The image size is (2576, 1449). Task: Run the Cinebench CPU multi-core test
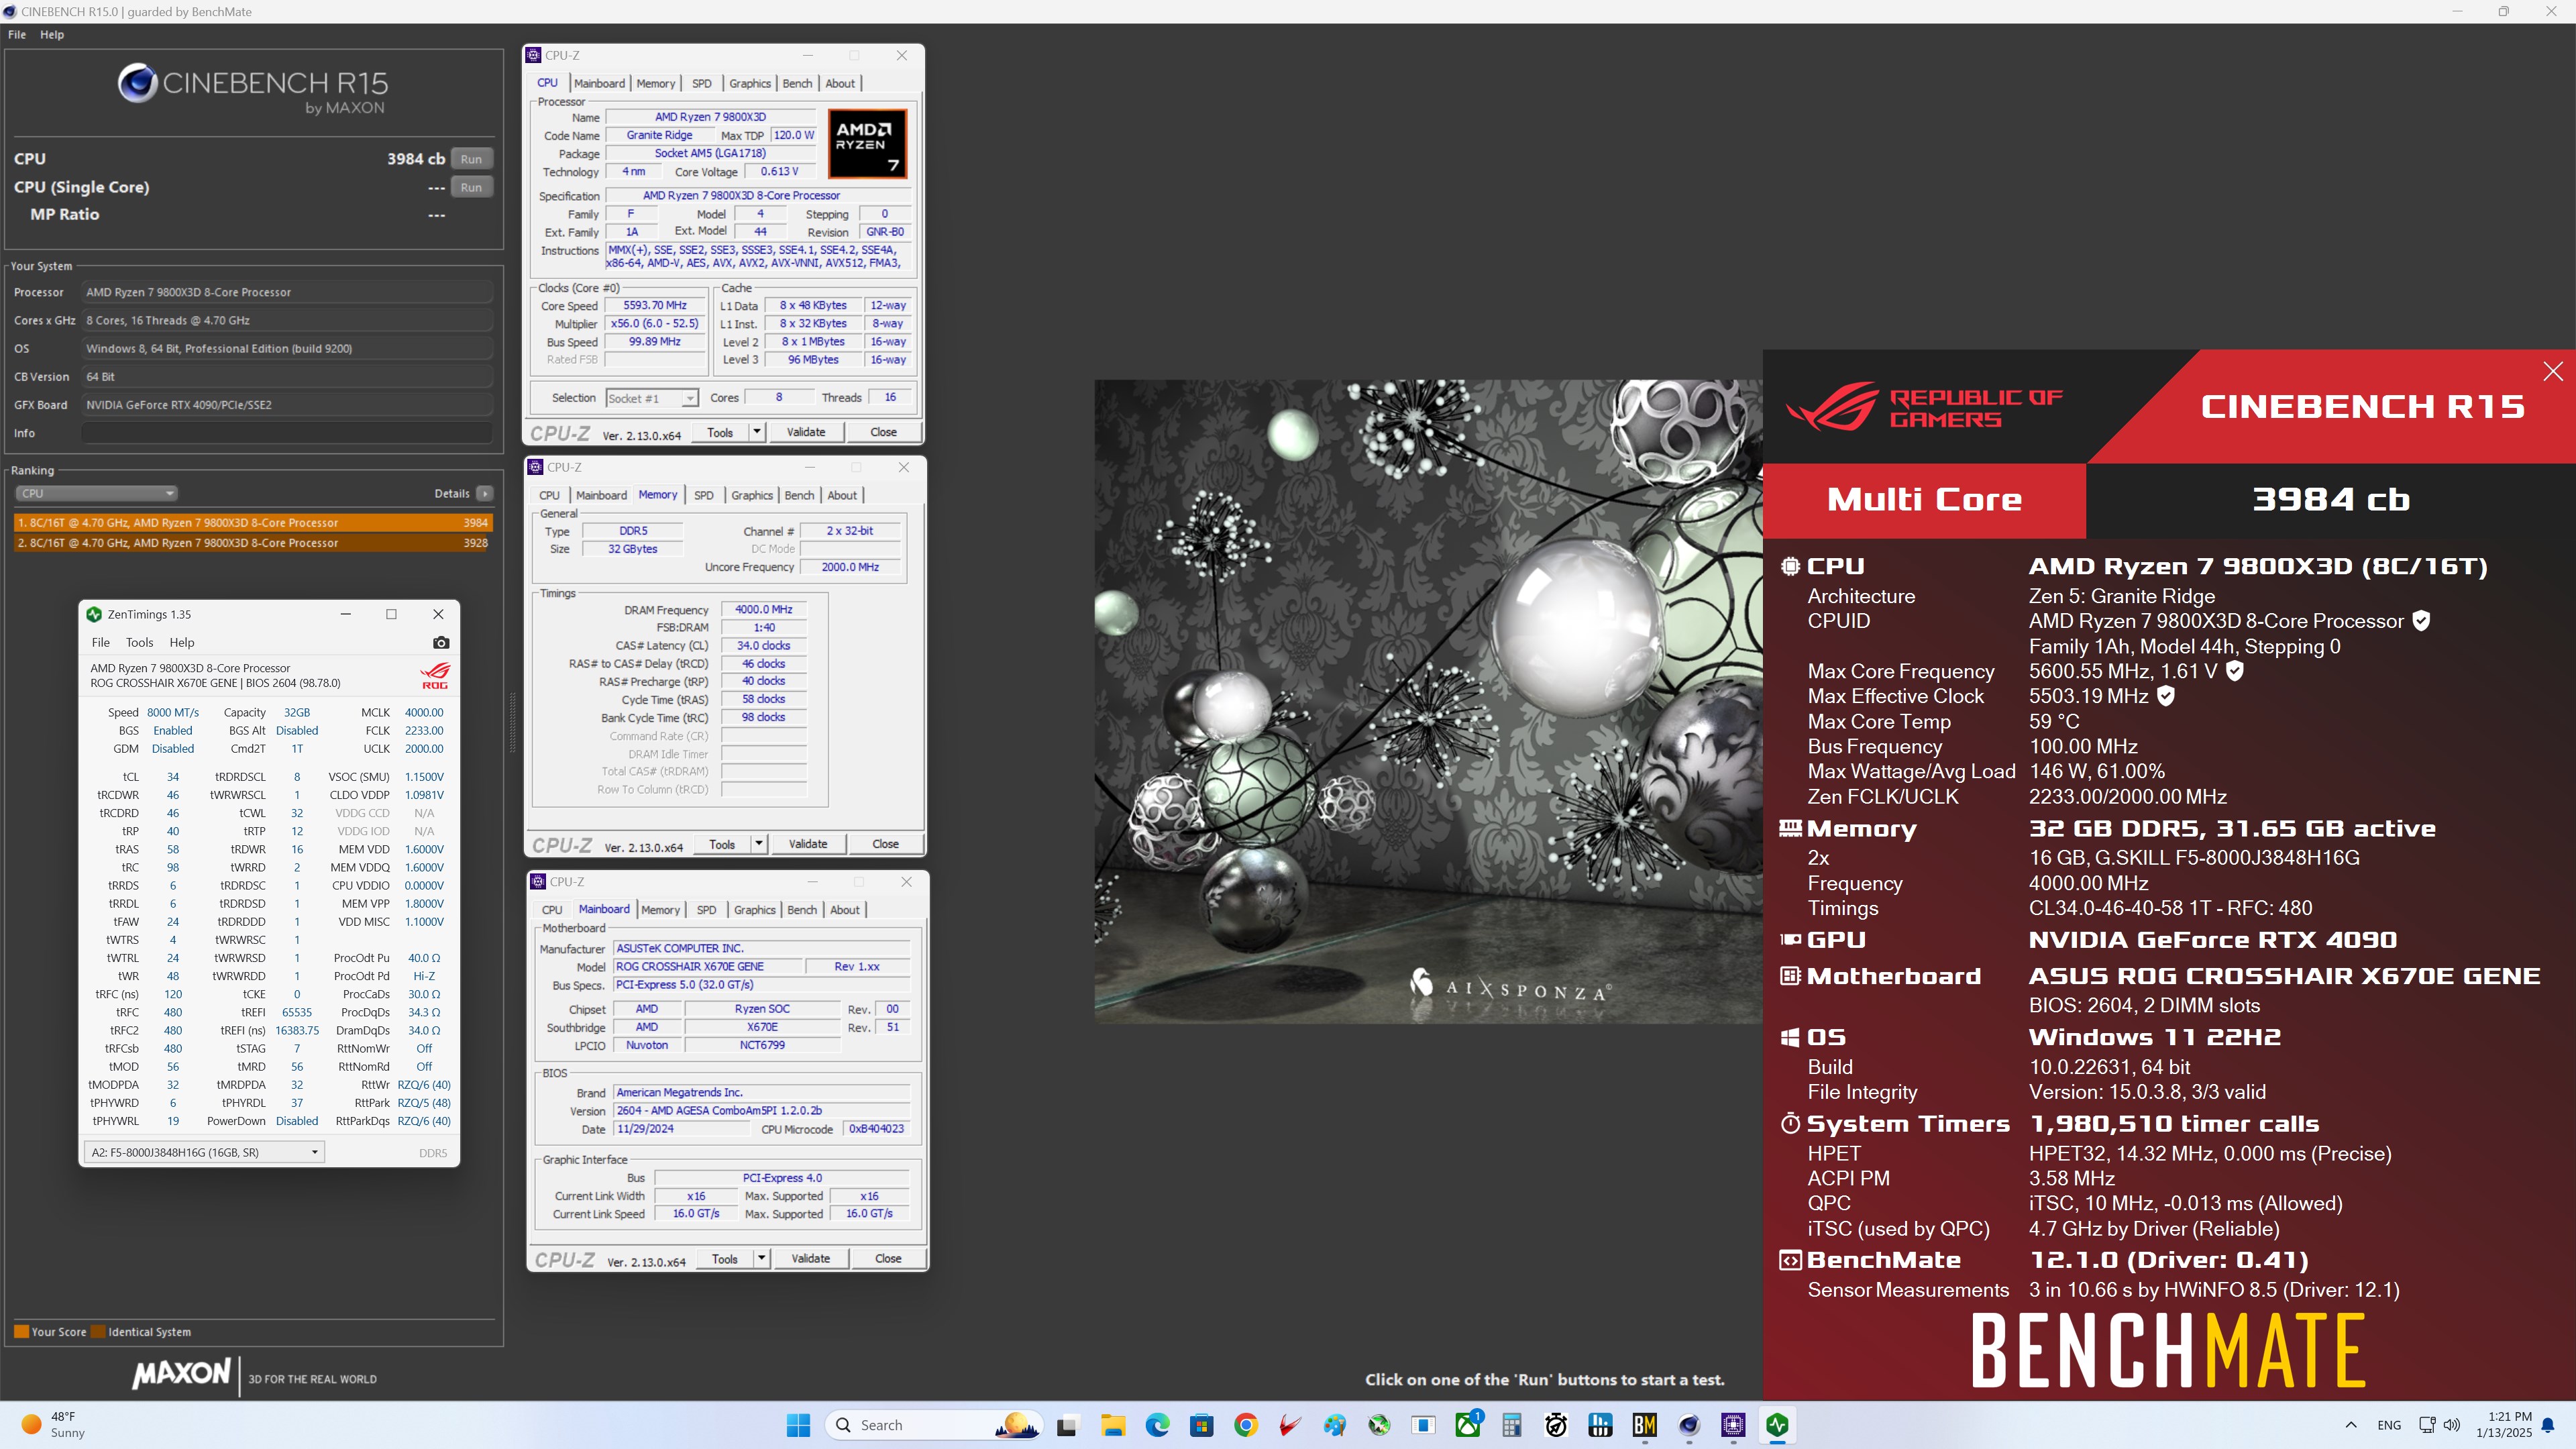471,159
